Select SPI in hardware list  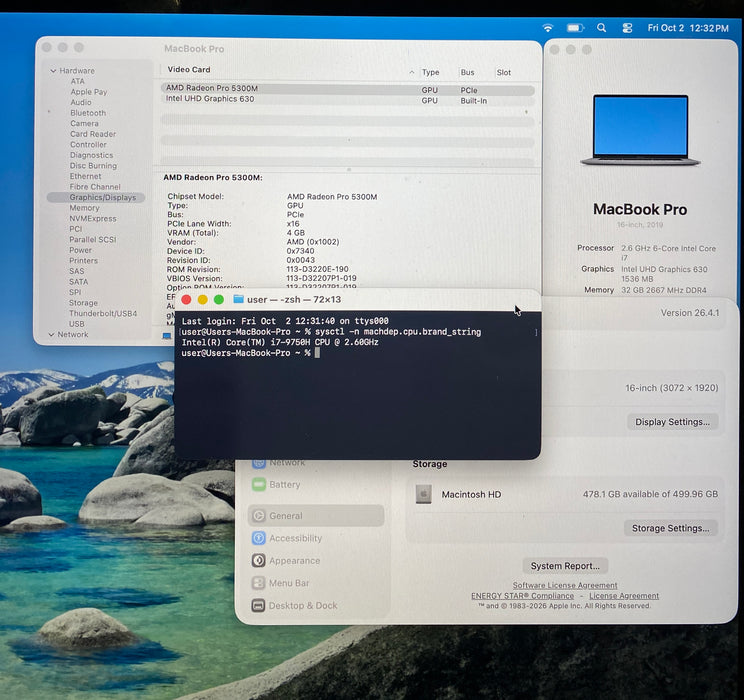(75, 292)
